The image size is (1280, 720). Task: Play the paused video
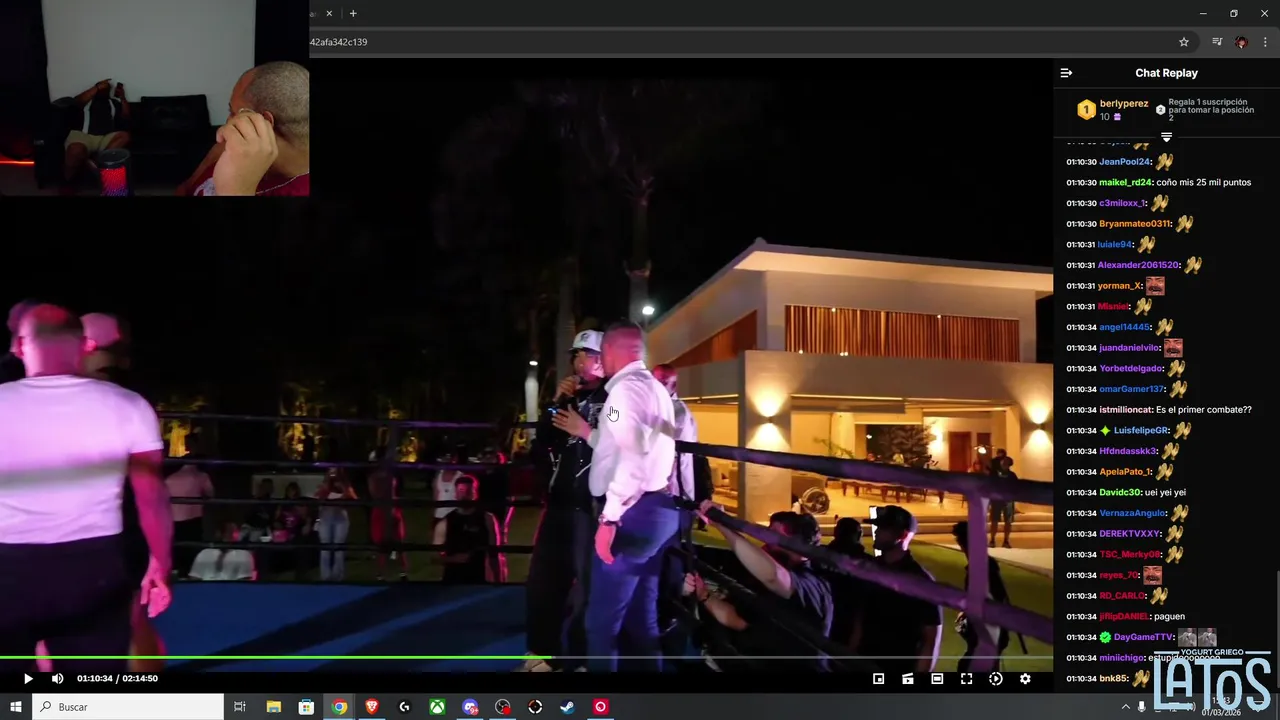(28, 678)
